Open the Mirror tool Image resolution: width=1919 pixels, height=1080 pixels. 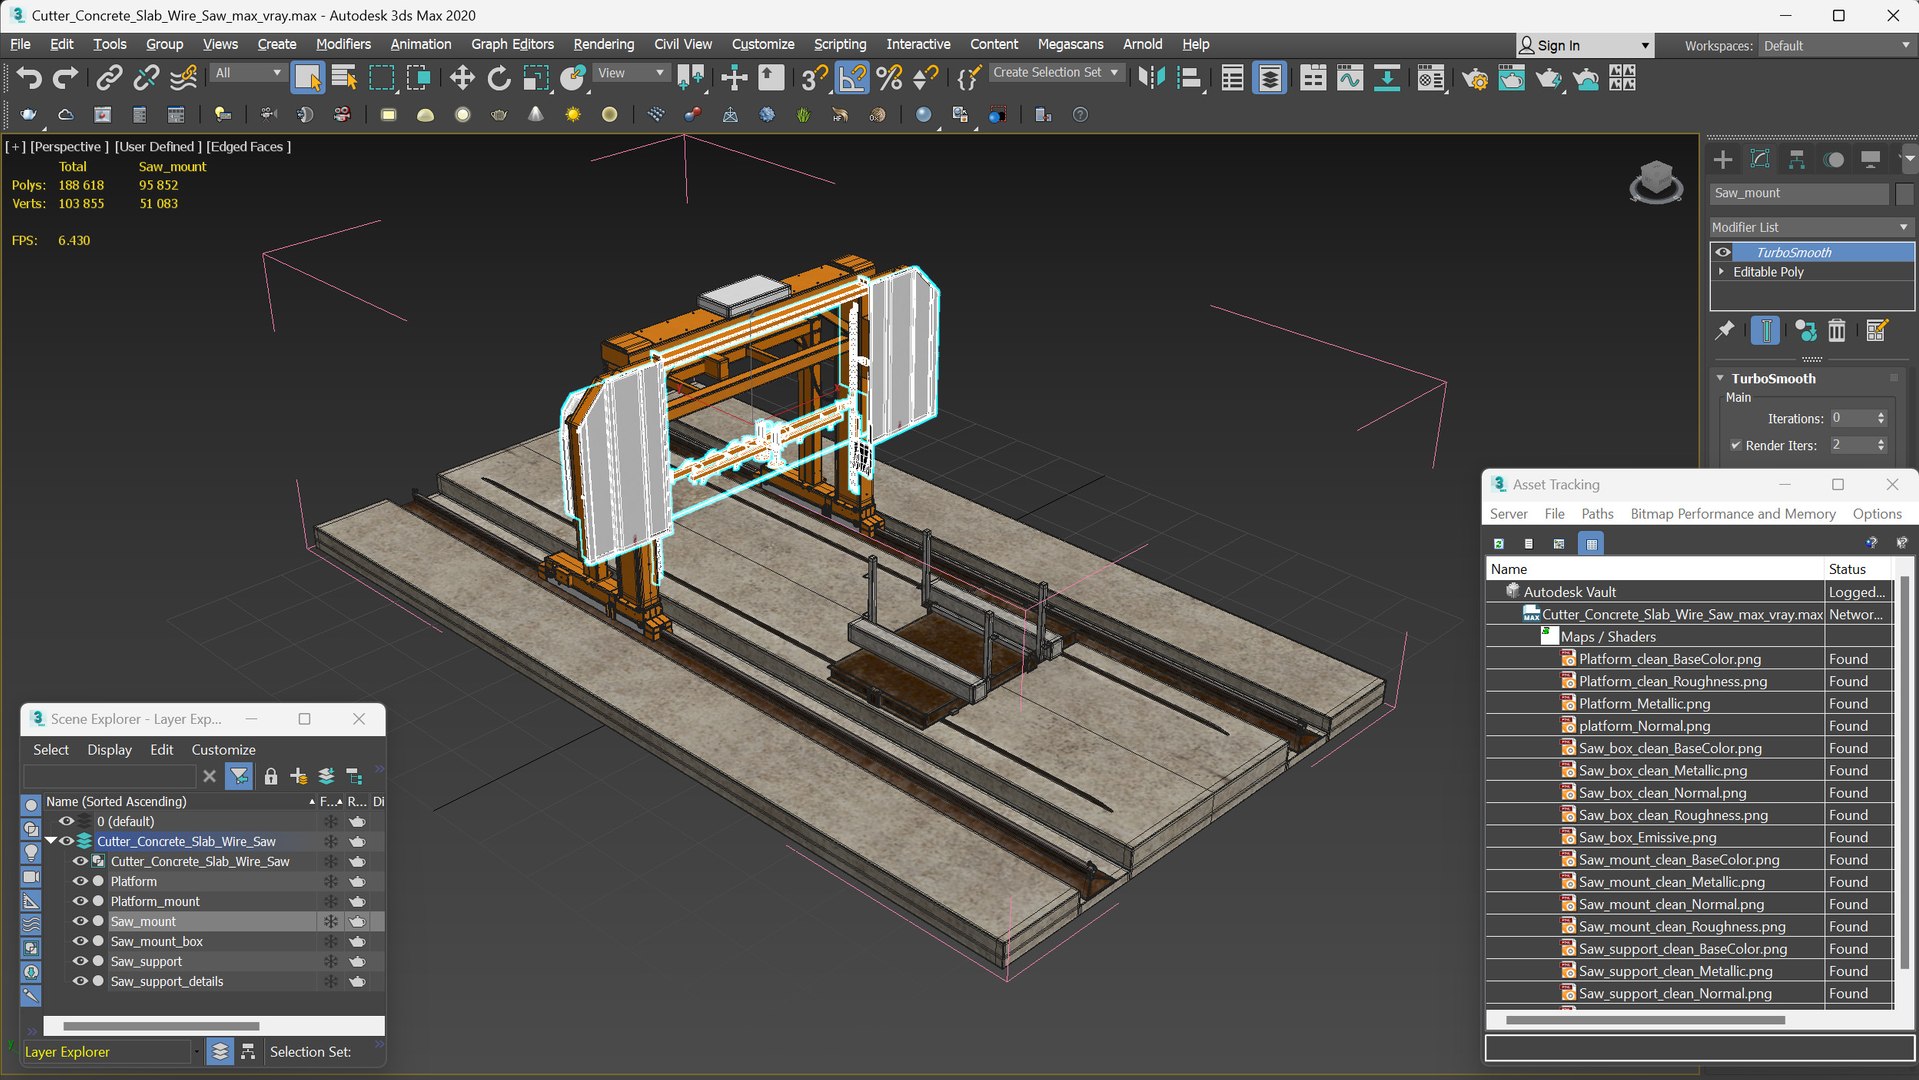[1152, 78]
